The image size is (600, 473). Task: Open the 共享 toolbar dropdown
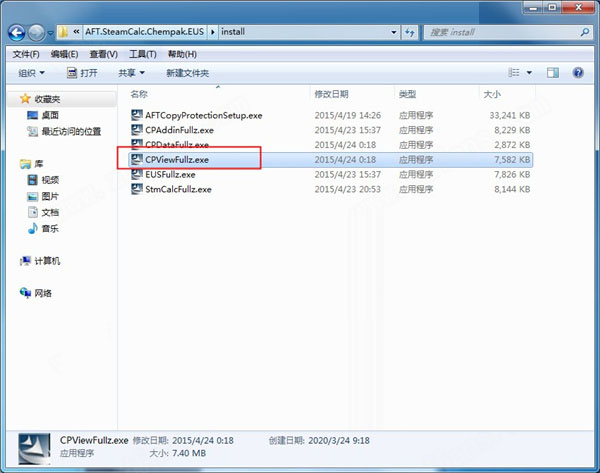pos(131,73)
